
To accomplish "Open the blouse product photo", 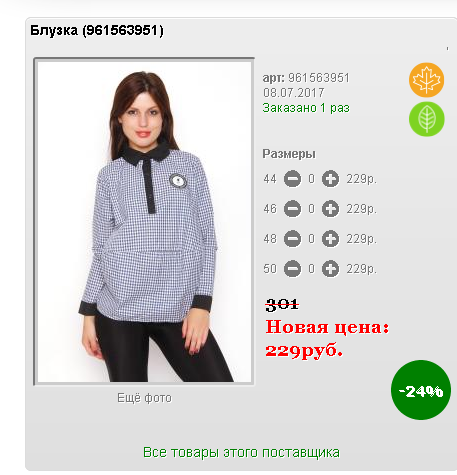I will point(144,222).
